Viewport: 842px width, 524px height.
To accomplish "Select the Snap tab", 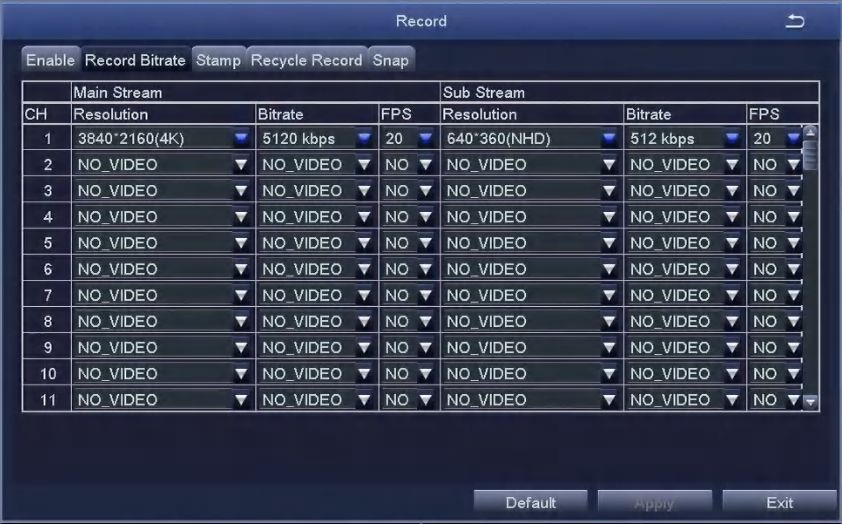I will pos(391,60).
